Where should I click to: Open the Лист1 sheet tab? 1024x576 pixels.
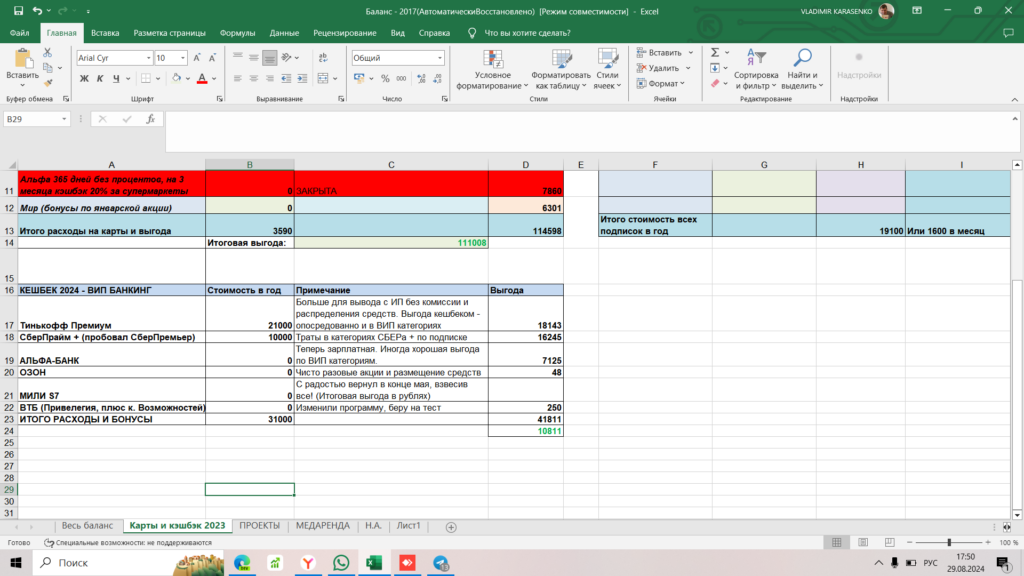pos(409,526)
